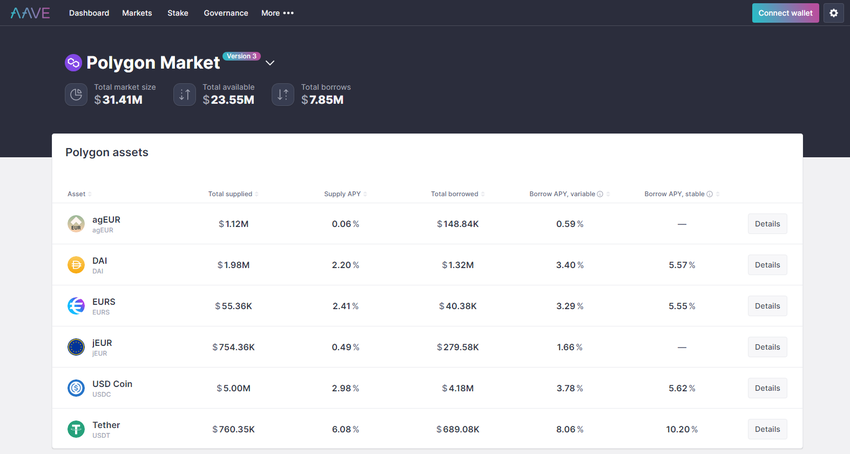Screen dimensions: 850x454
Task: Click info icon beside Borrow APY, stable
Action: 709,194
